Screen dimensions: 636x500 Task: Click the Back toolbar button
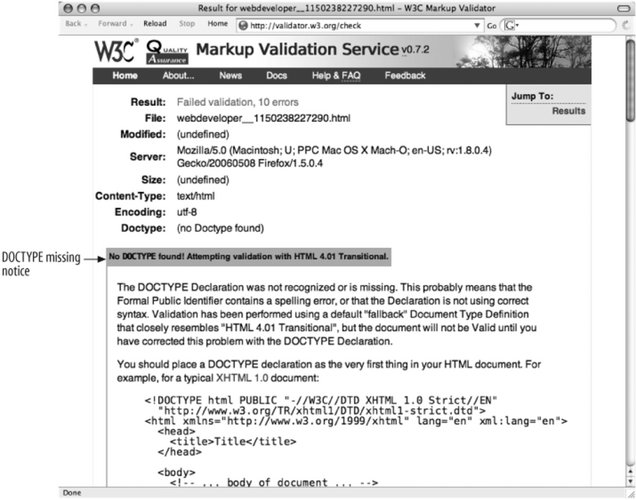point(76,24)
